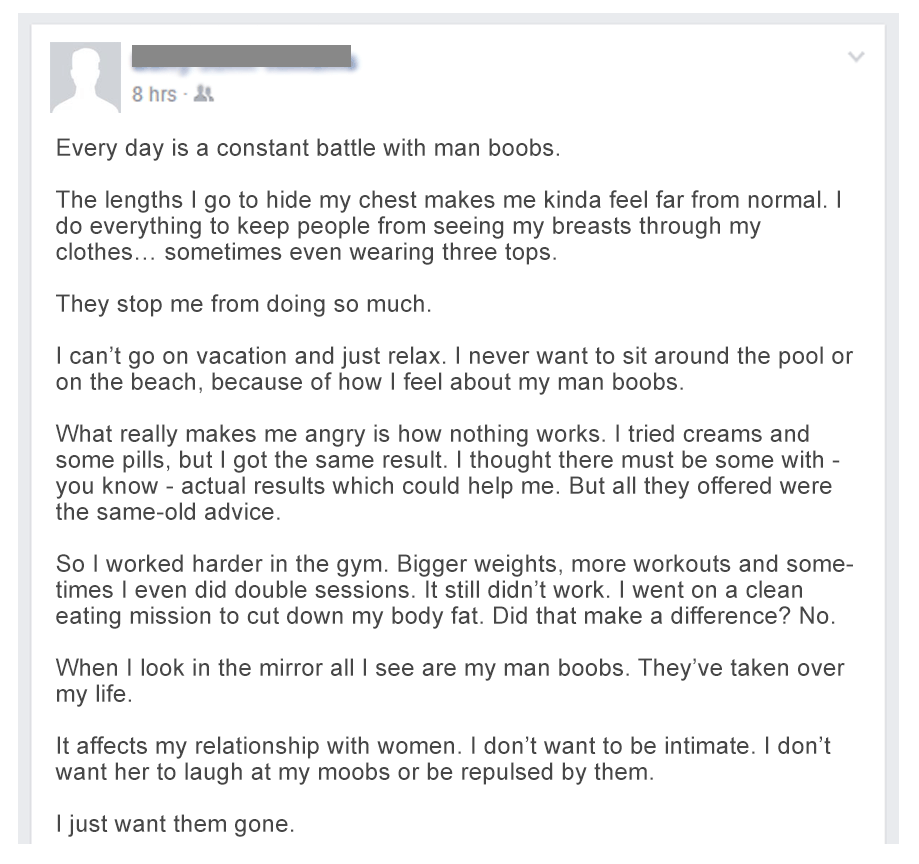The image size is (919, 864).
Task: Click the poster's profile avatar picture
Action: [85, 77]
